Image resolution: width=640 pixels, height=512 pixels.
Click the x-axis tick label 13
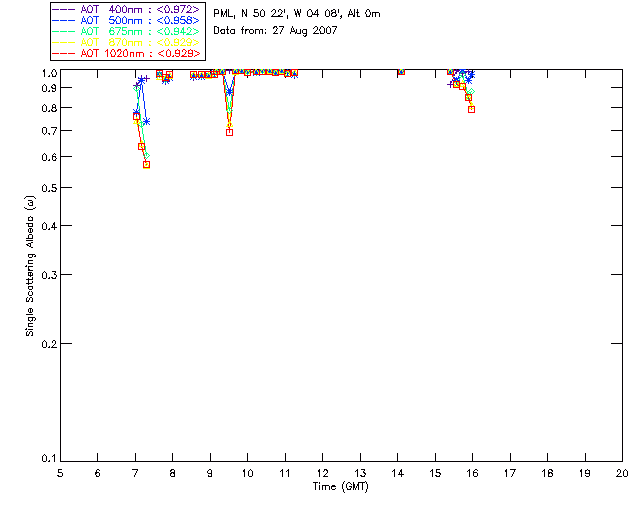pos(360,473)
